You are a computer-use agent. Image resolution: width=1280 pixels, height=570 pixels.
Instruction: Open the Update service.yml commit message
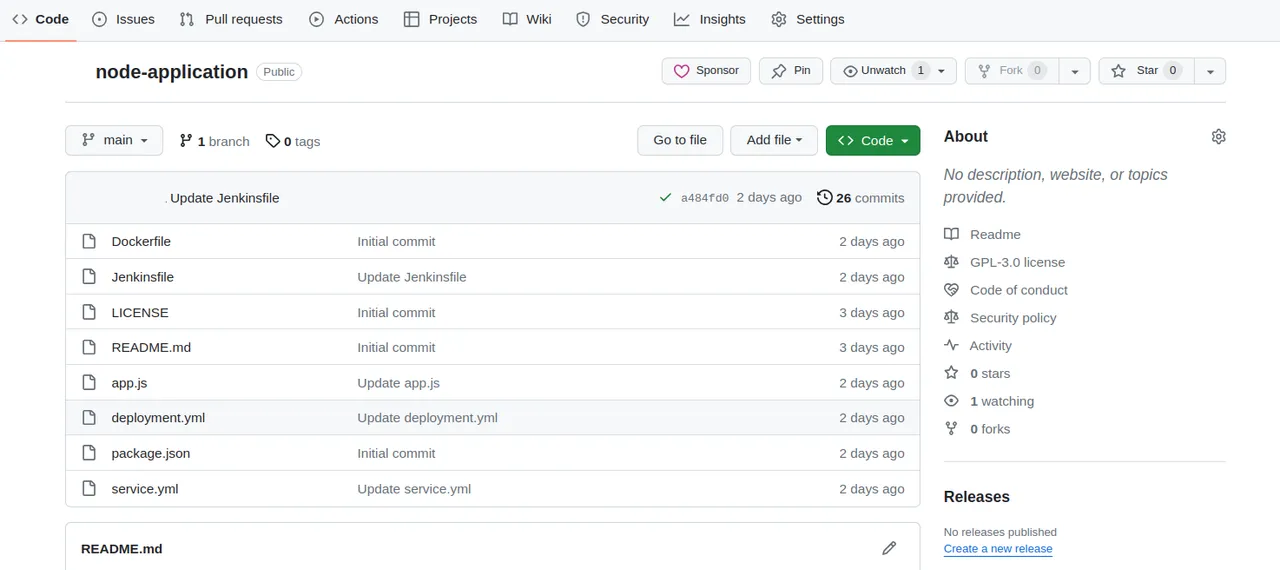click(x=414, y=489)
